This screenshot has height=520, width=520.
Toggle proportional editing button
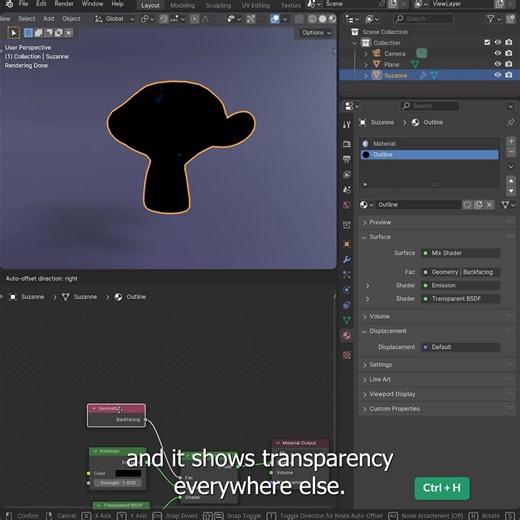(x=194, y=19)
